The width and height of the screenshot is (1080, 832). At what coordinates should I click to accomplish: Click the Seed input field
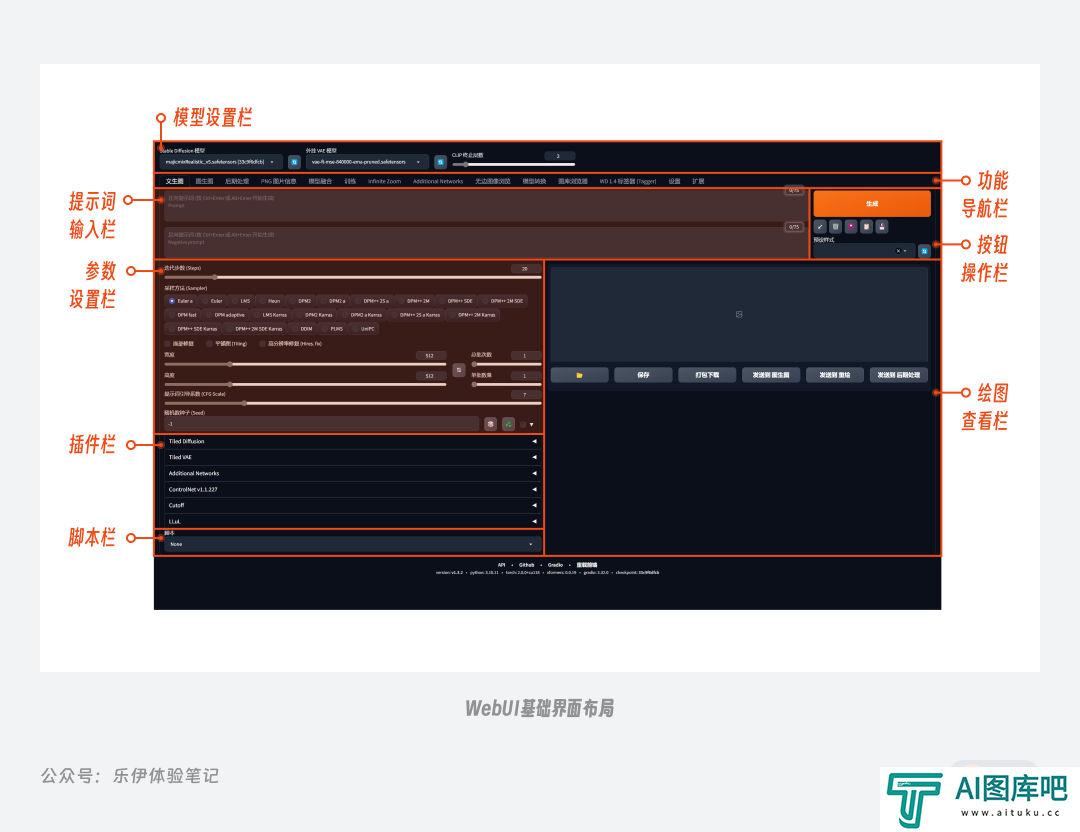pos(322,424)
